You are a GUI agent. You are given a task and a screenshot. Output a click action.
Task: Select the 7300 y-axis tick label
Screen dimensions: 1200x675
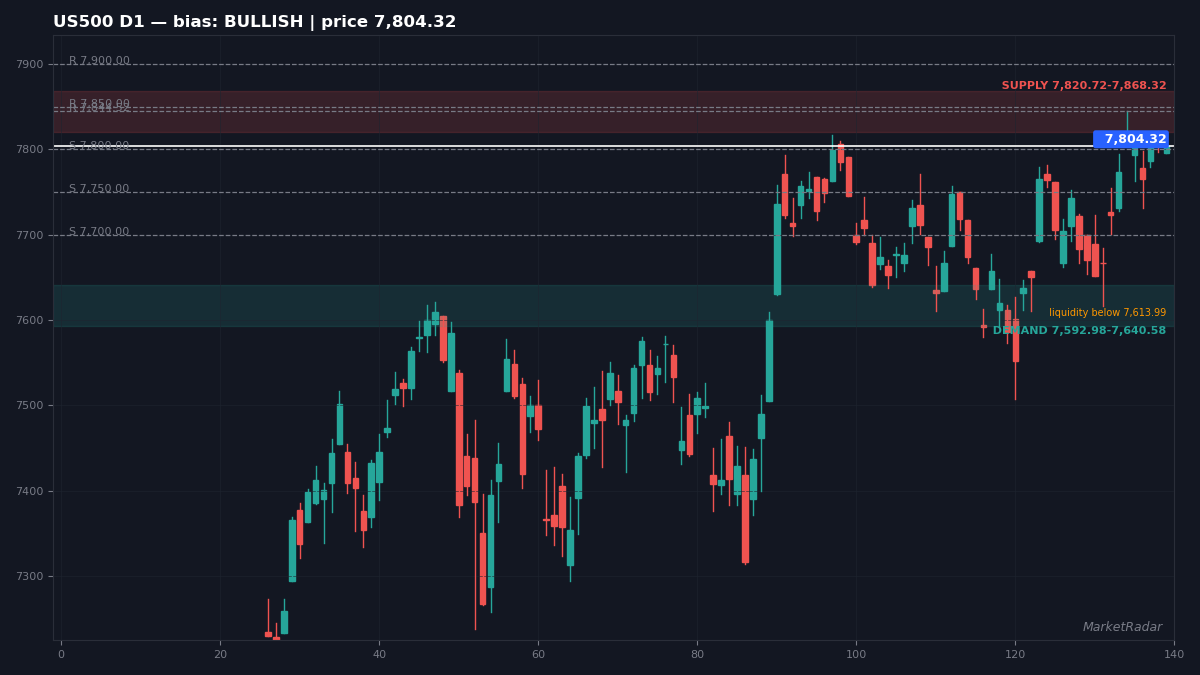click(30, 576)
